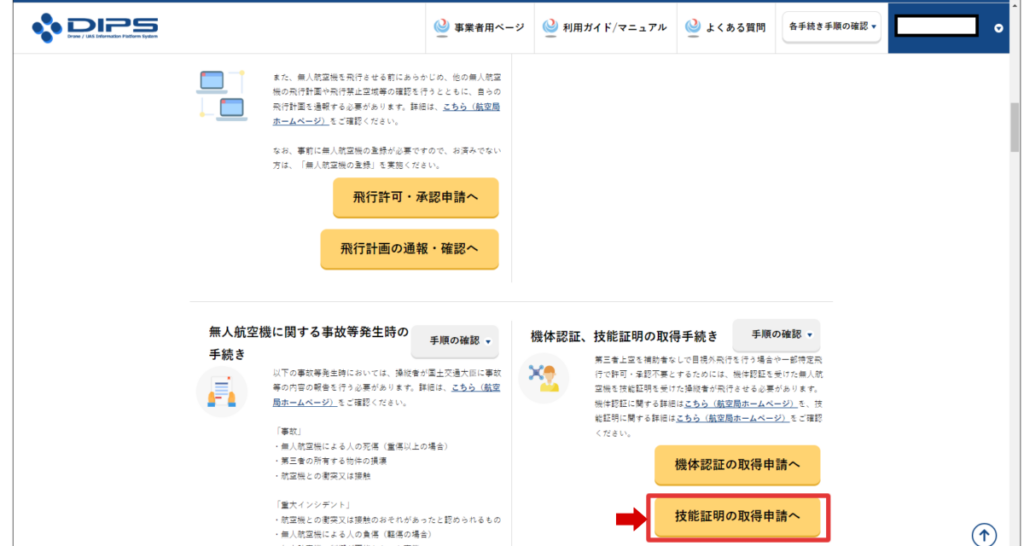Expand 手順の確認 for 機体認証、技能証明
Image resolution: width=1024 pixels, height=546 pixels.
[776, 334]
